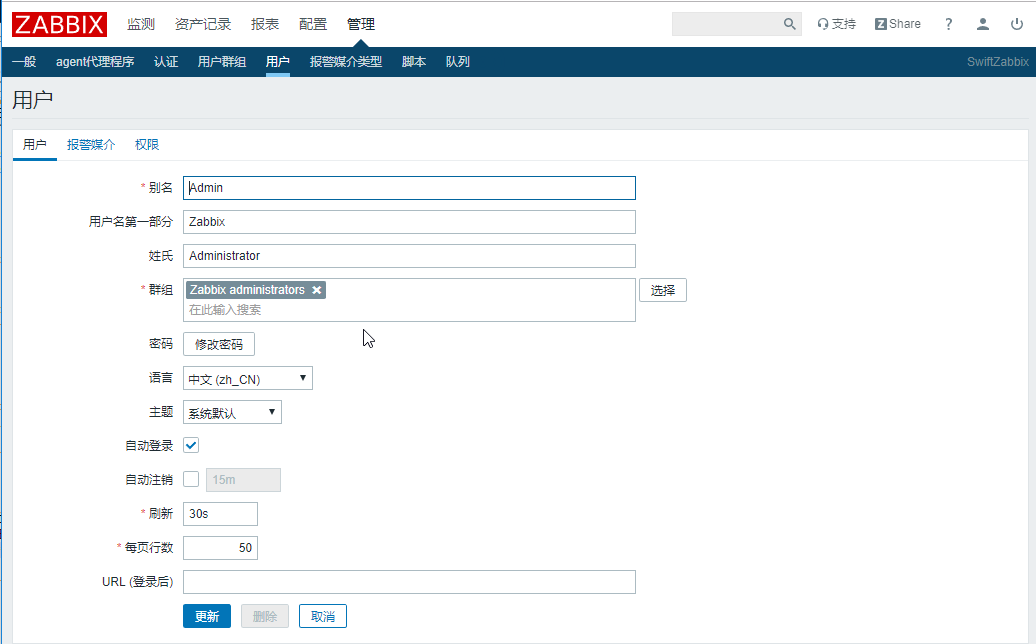Click the search magnifier icon

click(x=790, y=24)
